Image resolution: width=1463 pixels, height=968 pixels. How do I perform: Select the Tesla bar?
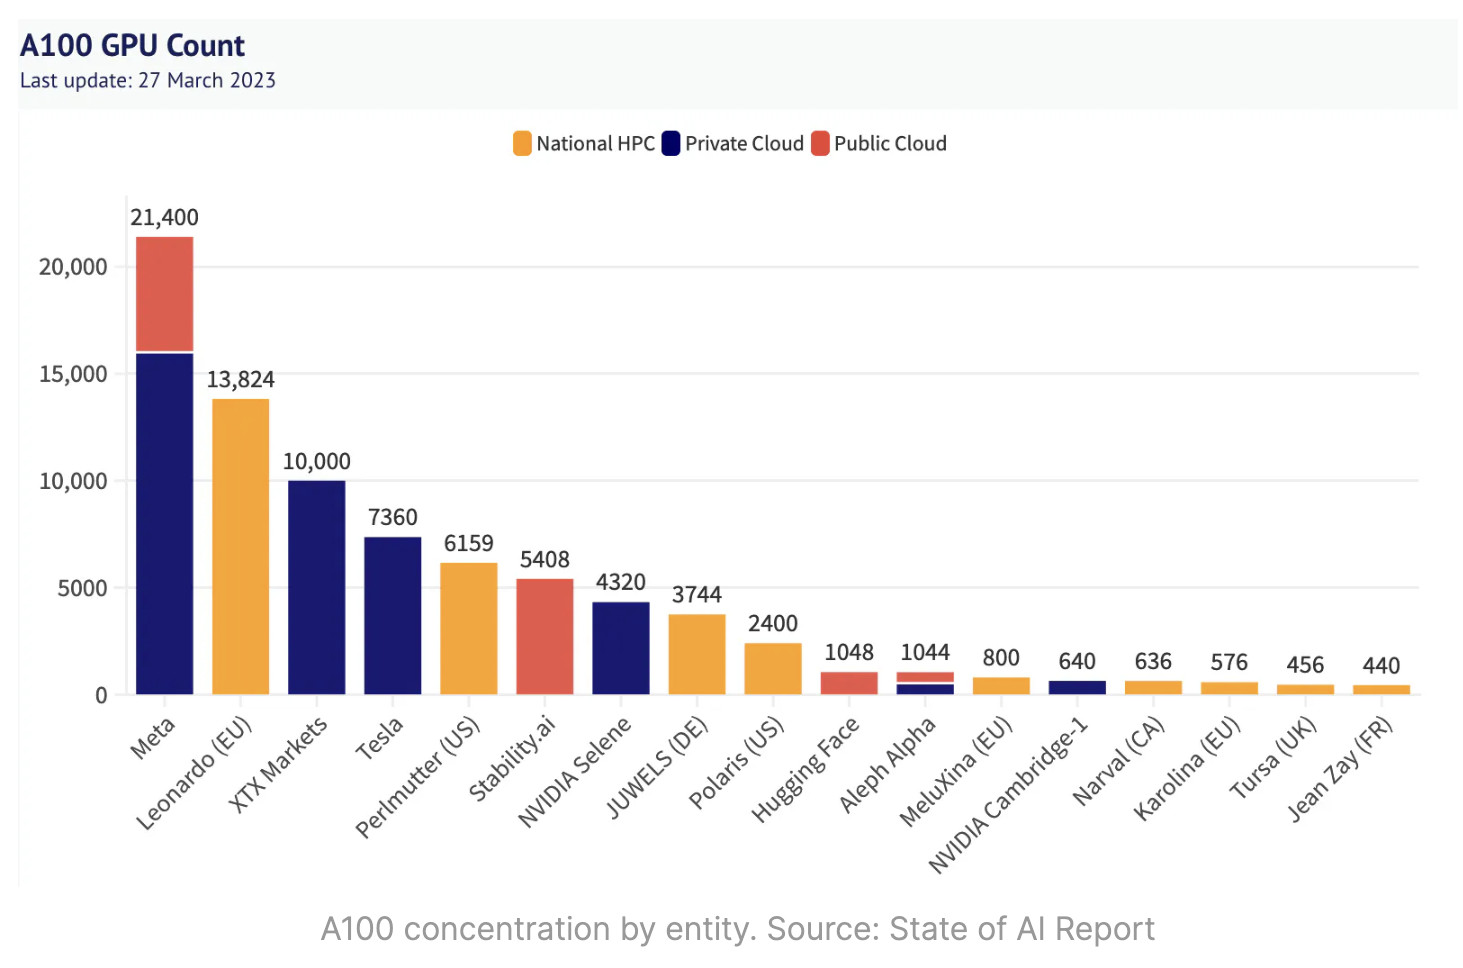pos(393,615)
